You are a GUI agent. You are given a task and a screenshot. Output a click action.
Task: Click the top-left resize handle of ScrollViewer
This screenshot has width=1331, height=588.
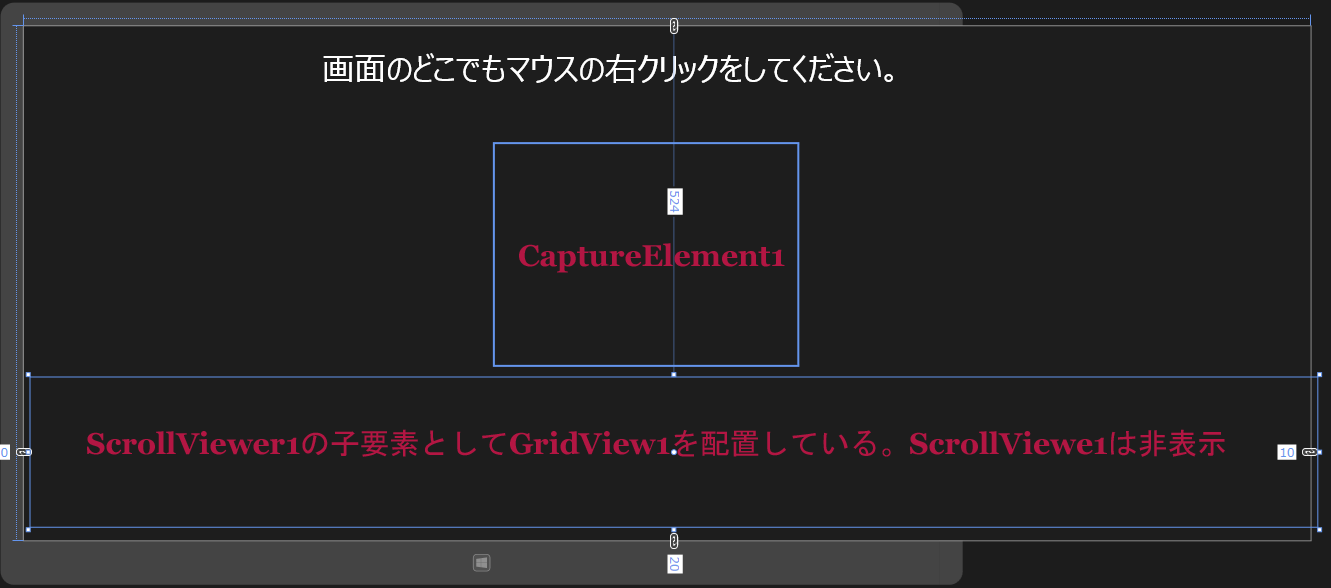click(28, 375)
